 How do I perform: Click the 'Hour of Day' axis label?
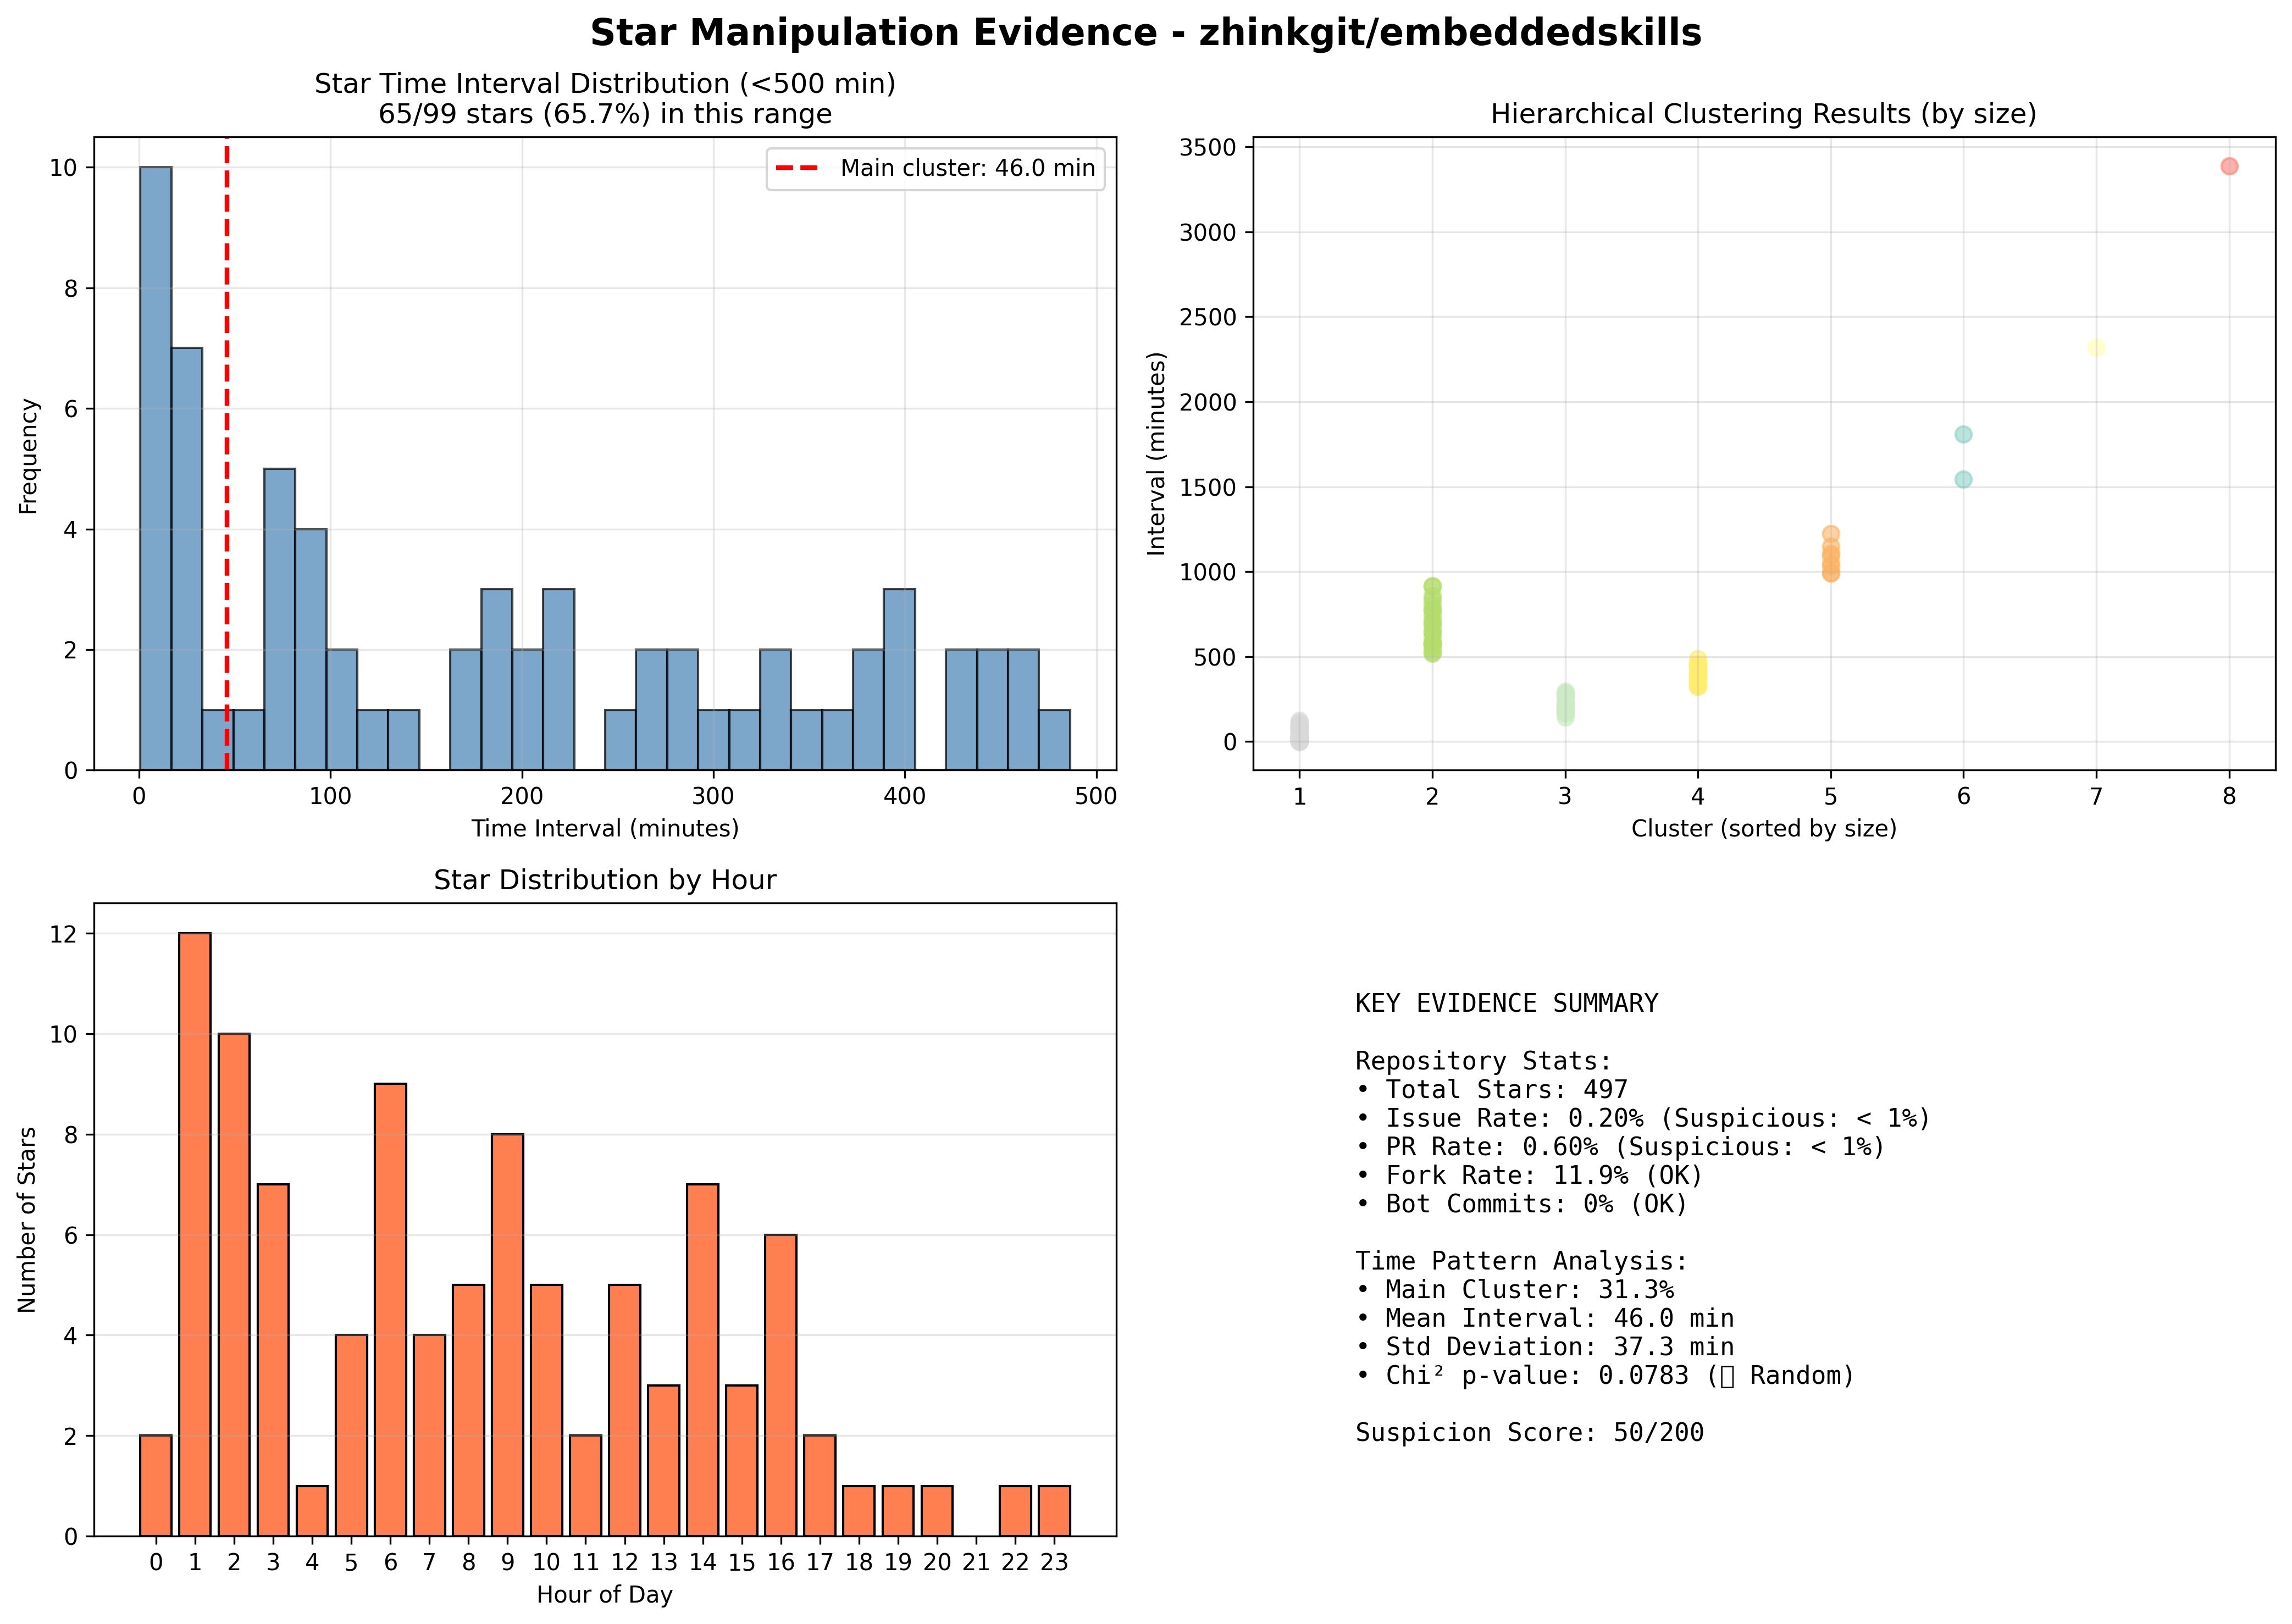click(x=605, y=1595)
